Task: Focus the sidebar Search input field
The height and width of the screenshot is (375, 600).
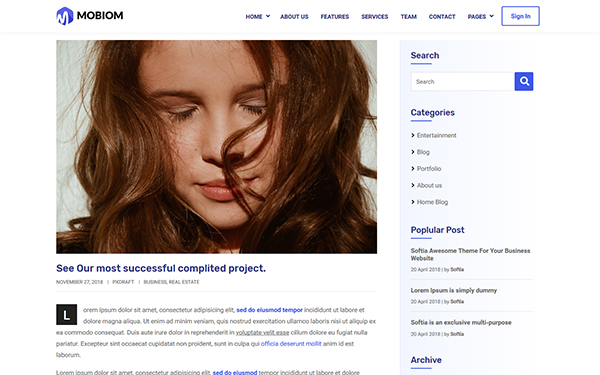Action: [x=463, y=82]
